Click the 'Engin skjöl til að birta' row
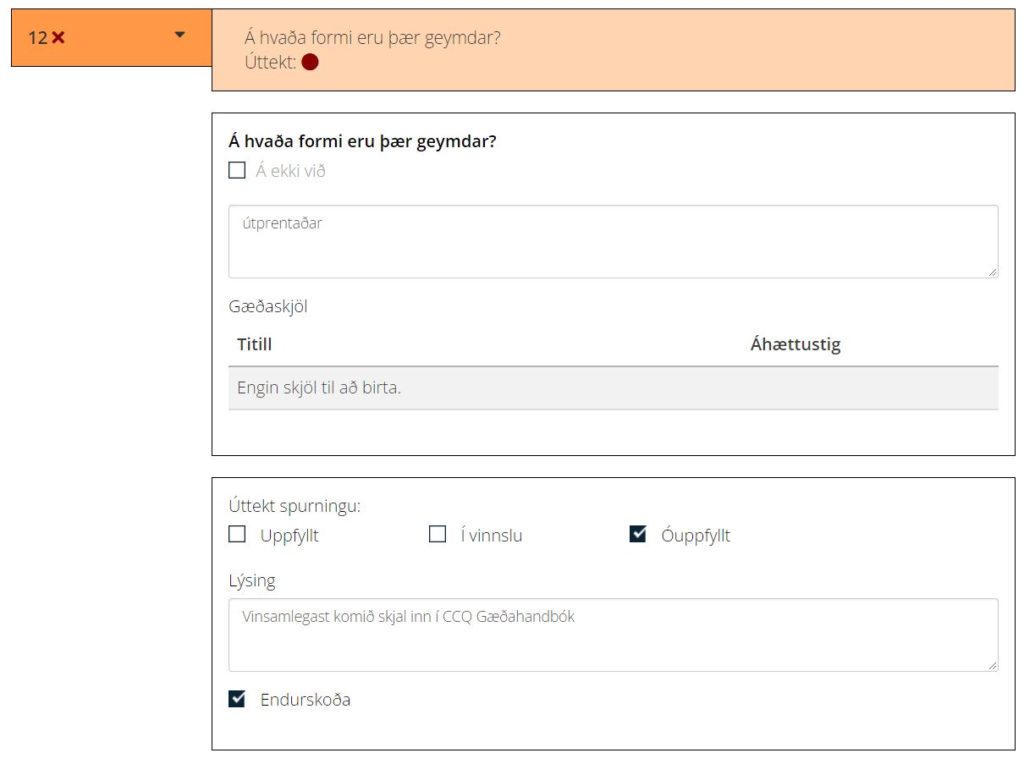This screenshot has width=1024, height=764. tap(613, 388)
